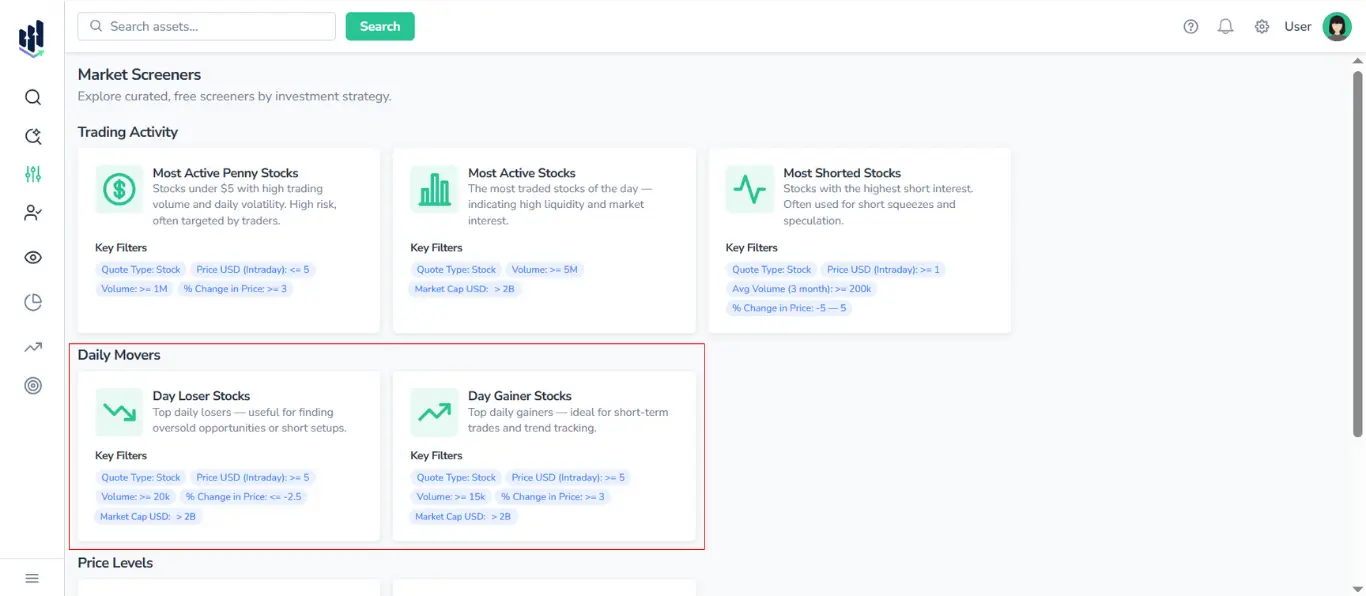Click the green Search button

(x=380, y=26)
